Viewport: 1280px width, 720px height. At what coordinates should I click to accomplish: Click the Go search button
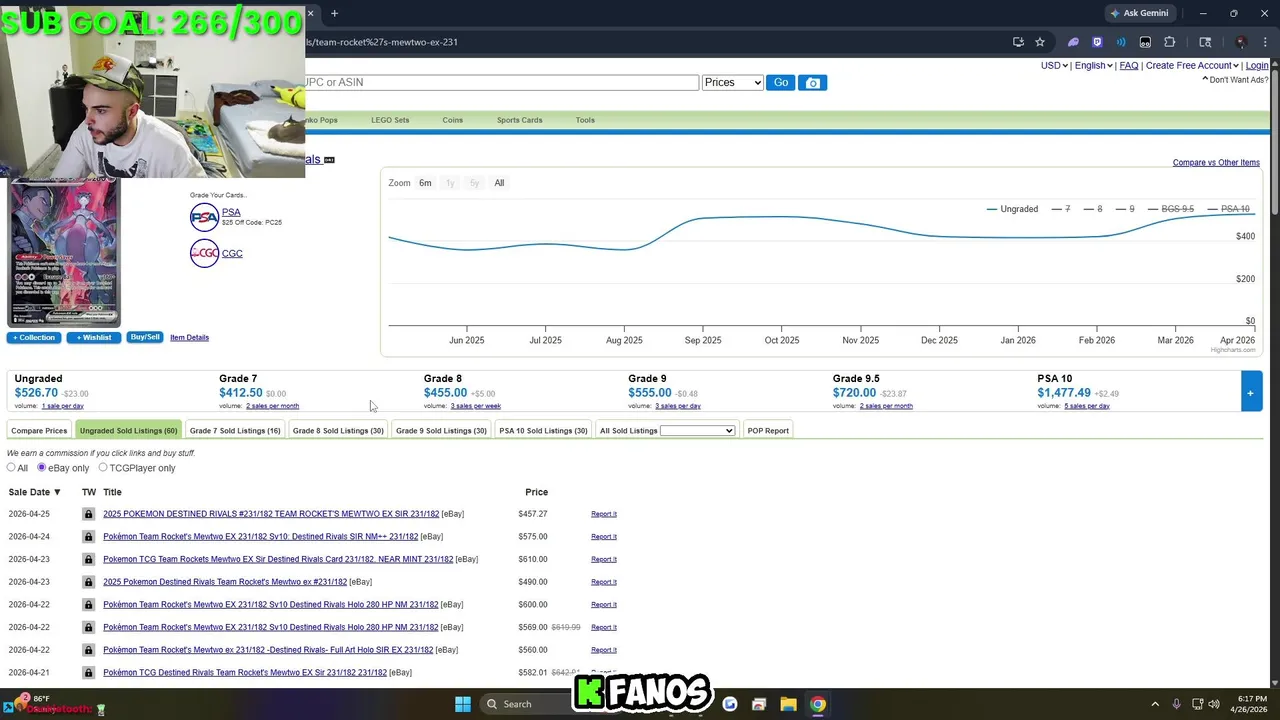tap(781, 83)
